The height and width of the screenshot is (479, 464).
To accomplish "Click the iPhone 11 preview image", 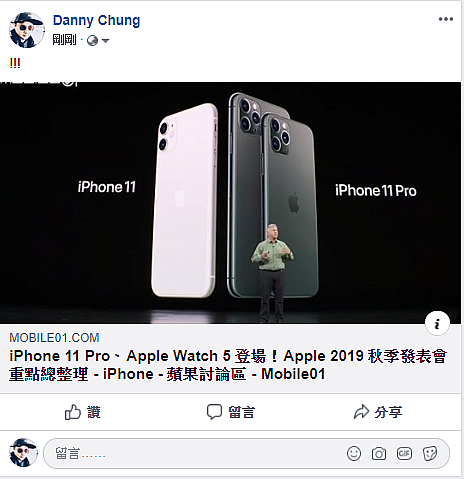I will coord(230,203).
